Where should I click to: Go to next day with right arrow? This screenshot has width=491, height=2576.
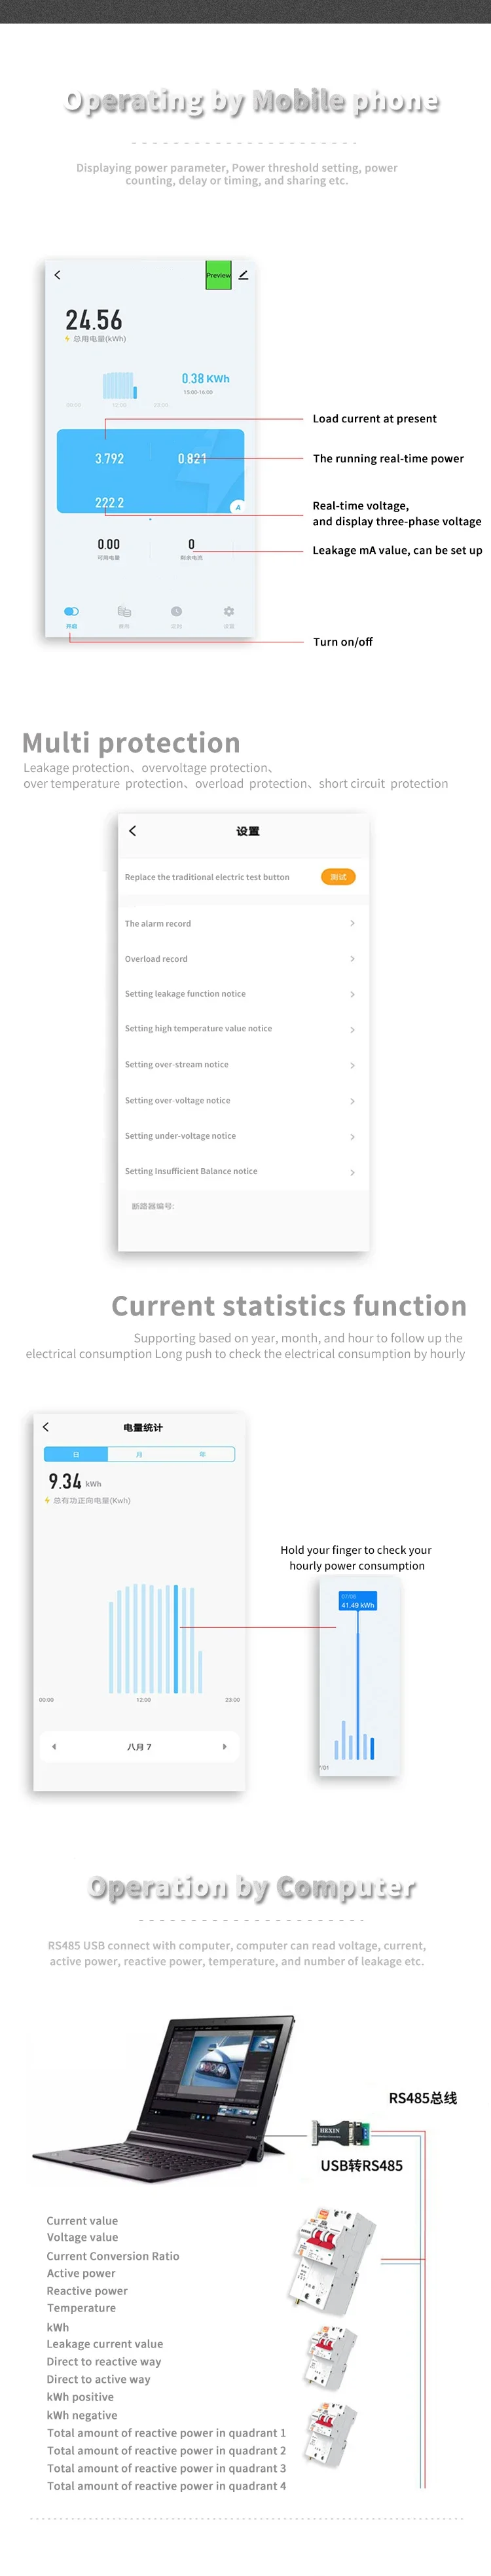224,1747
